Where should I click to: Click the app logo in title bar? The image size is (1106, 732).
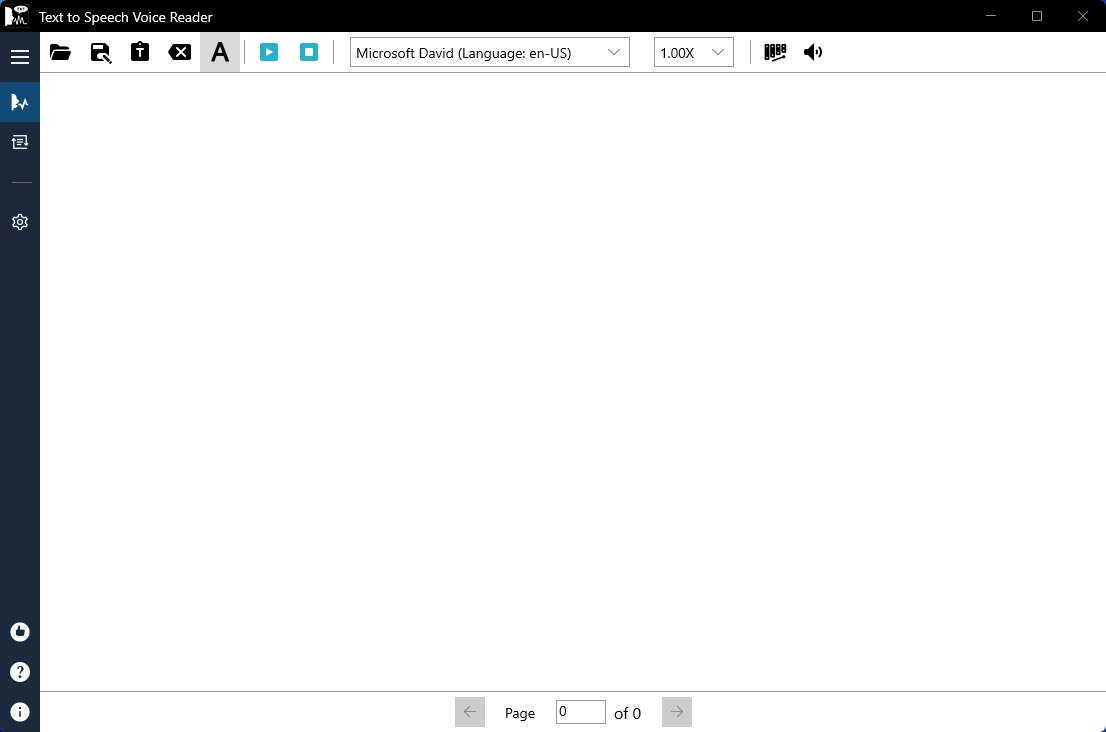point(16,16)
